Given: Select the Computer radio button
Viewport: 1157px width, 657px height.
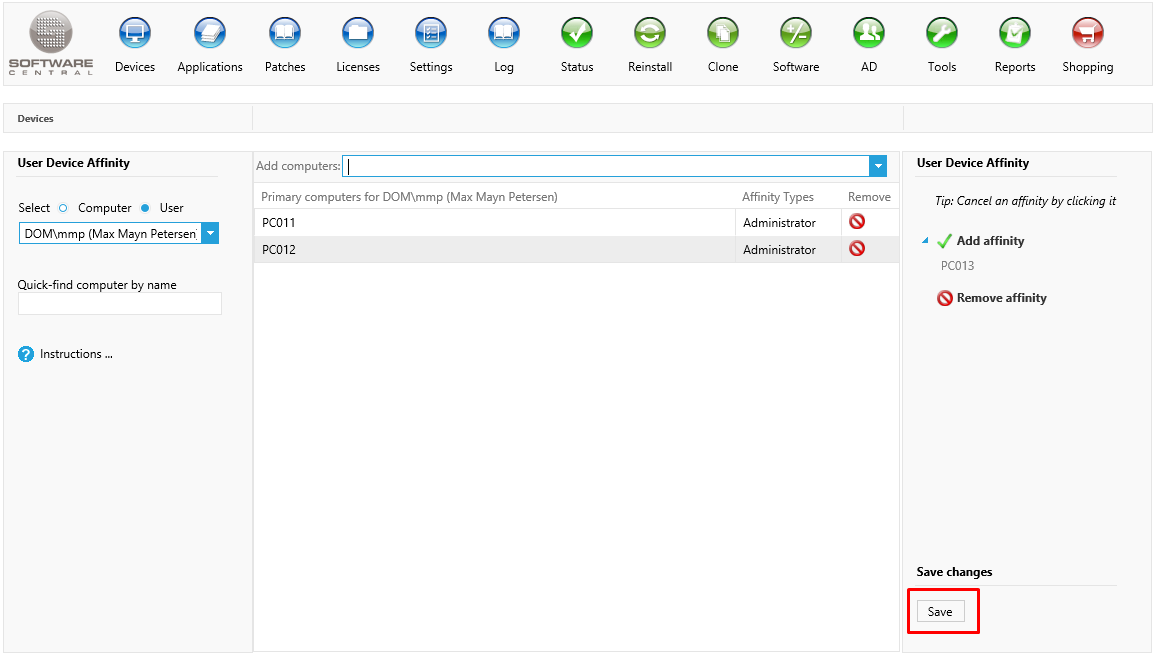Looking at the screenshot, I should tap(63, 208).
